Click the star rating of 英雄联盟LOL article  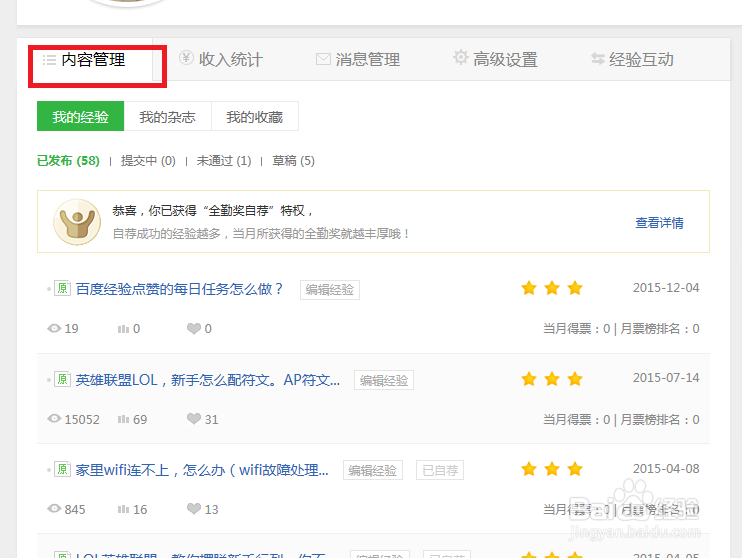coord(552,379)
